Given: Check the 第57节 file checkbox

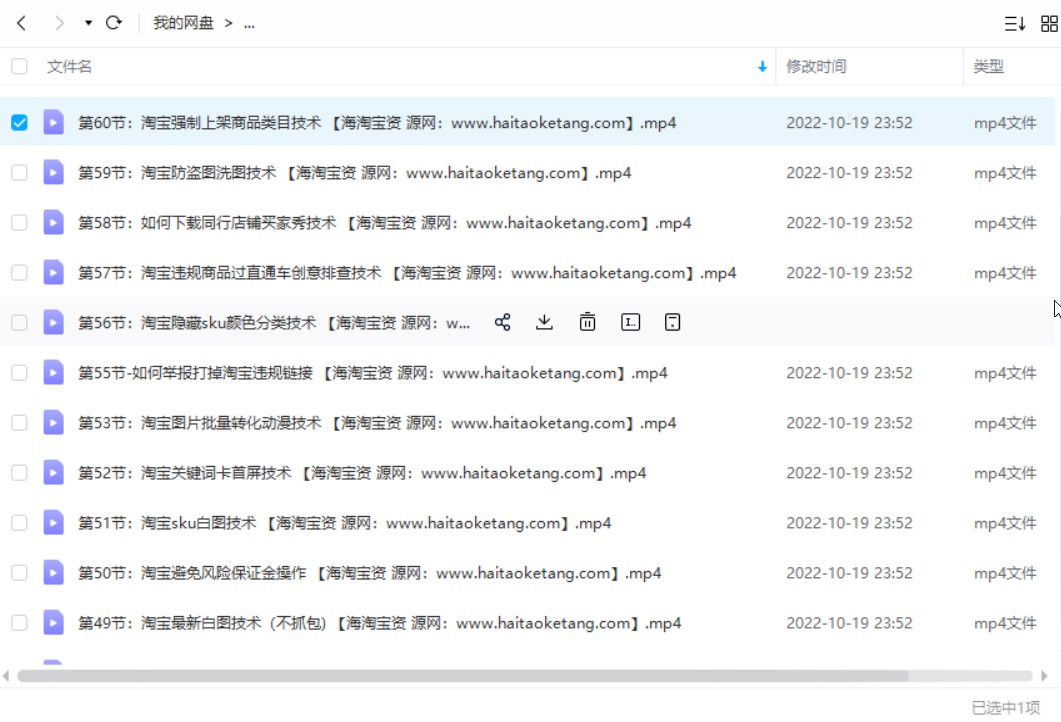Looking at the screenshot, I should 19,273.
